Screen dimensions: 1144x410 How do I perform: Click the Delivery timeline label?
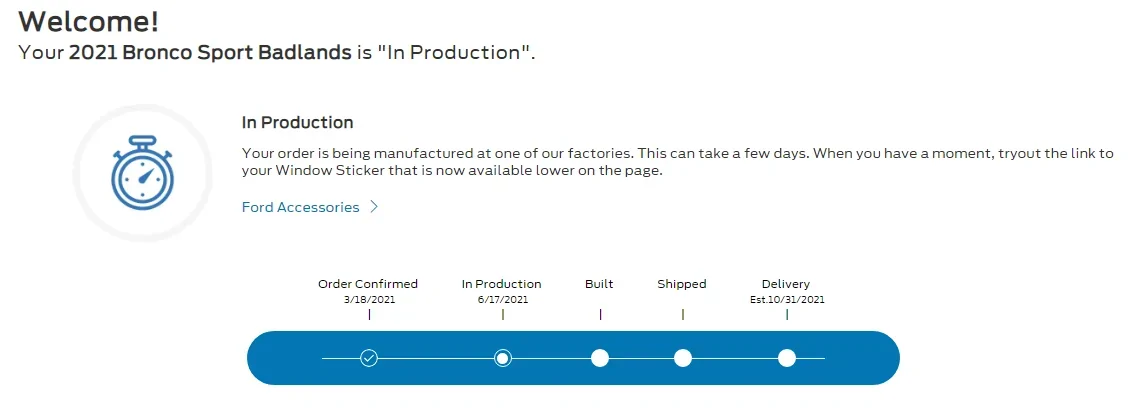786,284
